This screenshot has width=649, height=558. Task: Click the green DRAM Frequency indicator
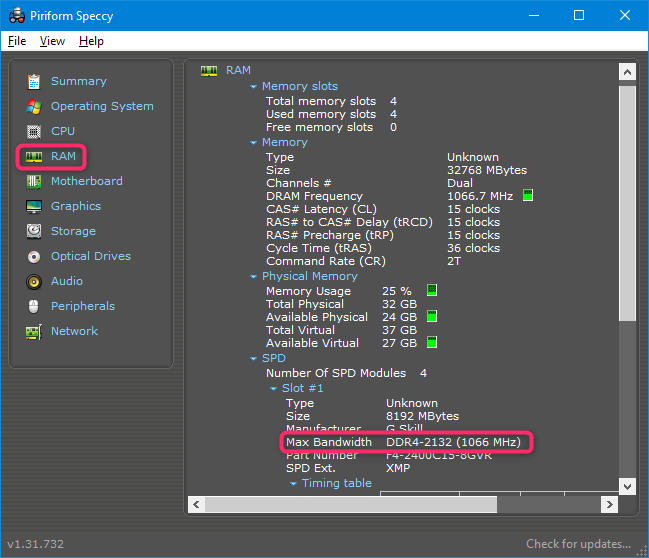tap(527, 196)
